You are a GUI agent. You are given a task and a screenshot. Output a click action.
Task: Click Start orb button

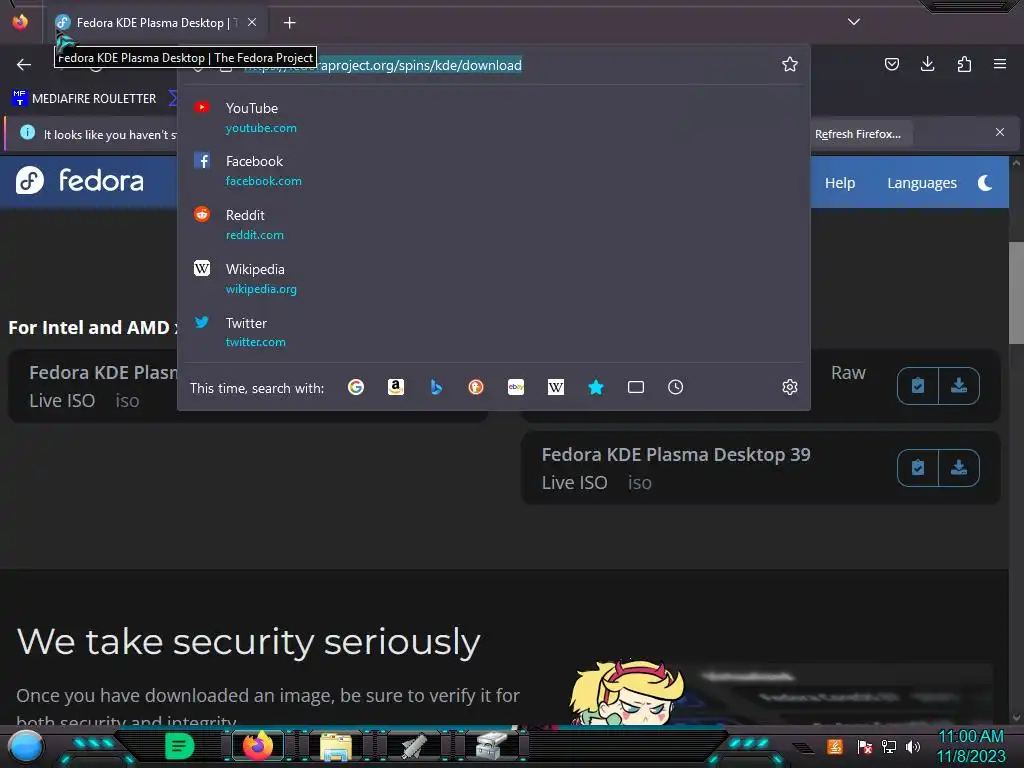click(x=26, y=747)
